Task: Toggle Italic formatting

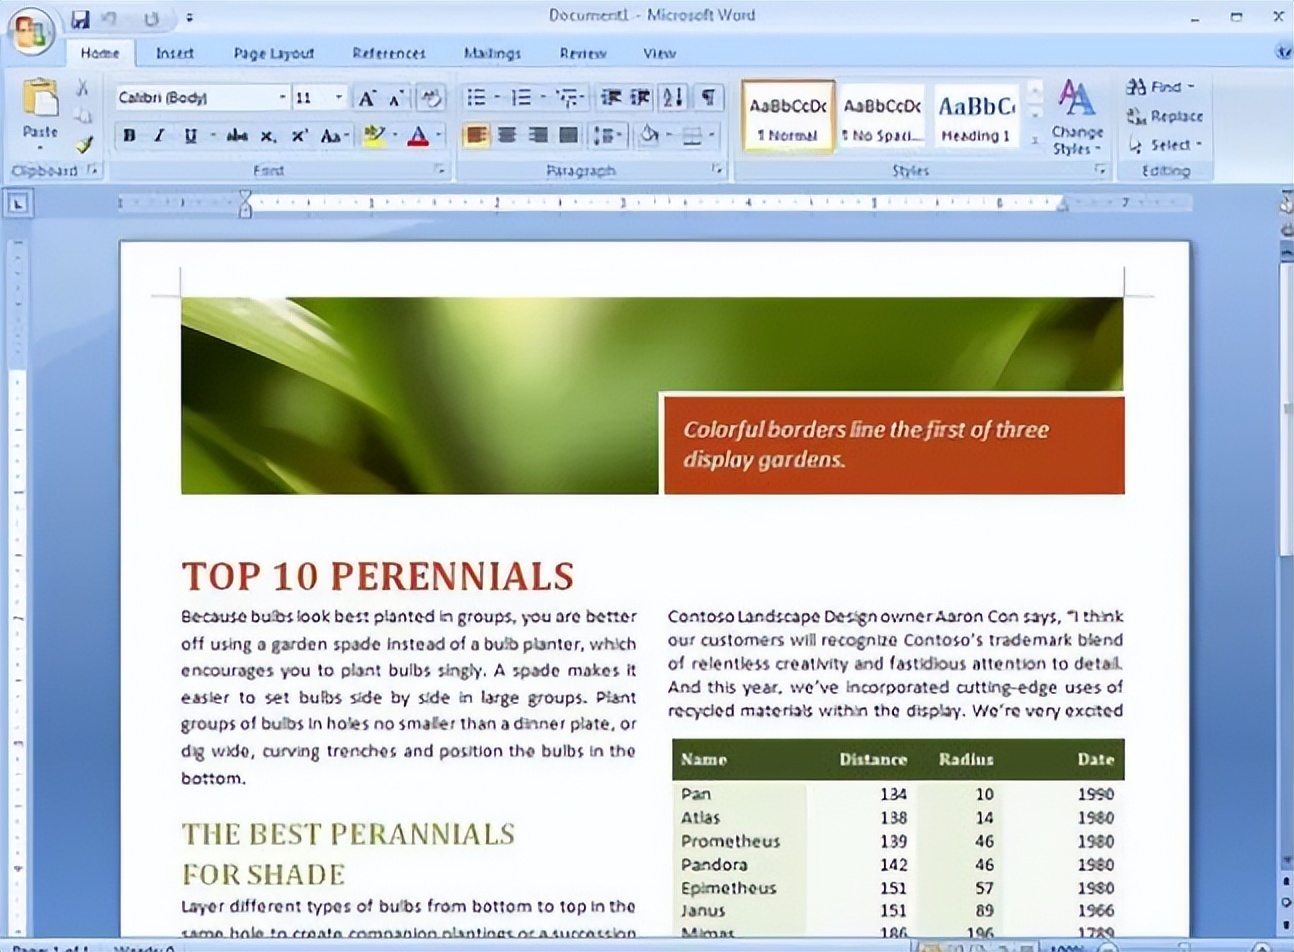Action: coord(159,136)
